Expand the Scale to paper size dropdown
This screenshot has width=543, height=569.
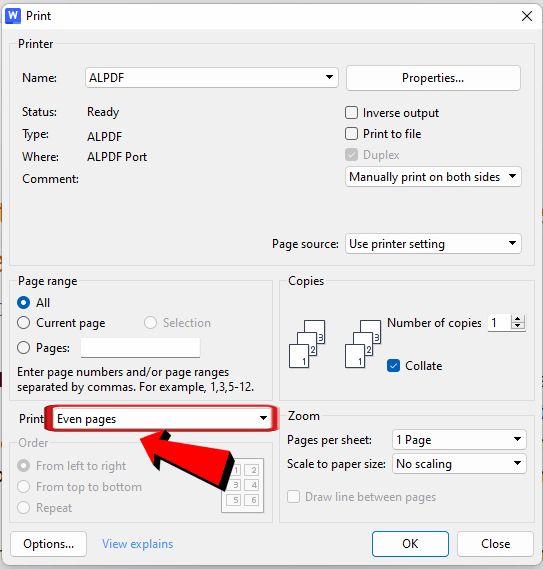[x=459, y=463]
